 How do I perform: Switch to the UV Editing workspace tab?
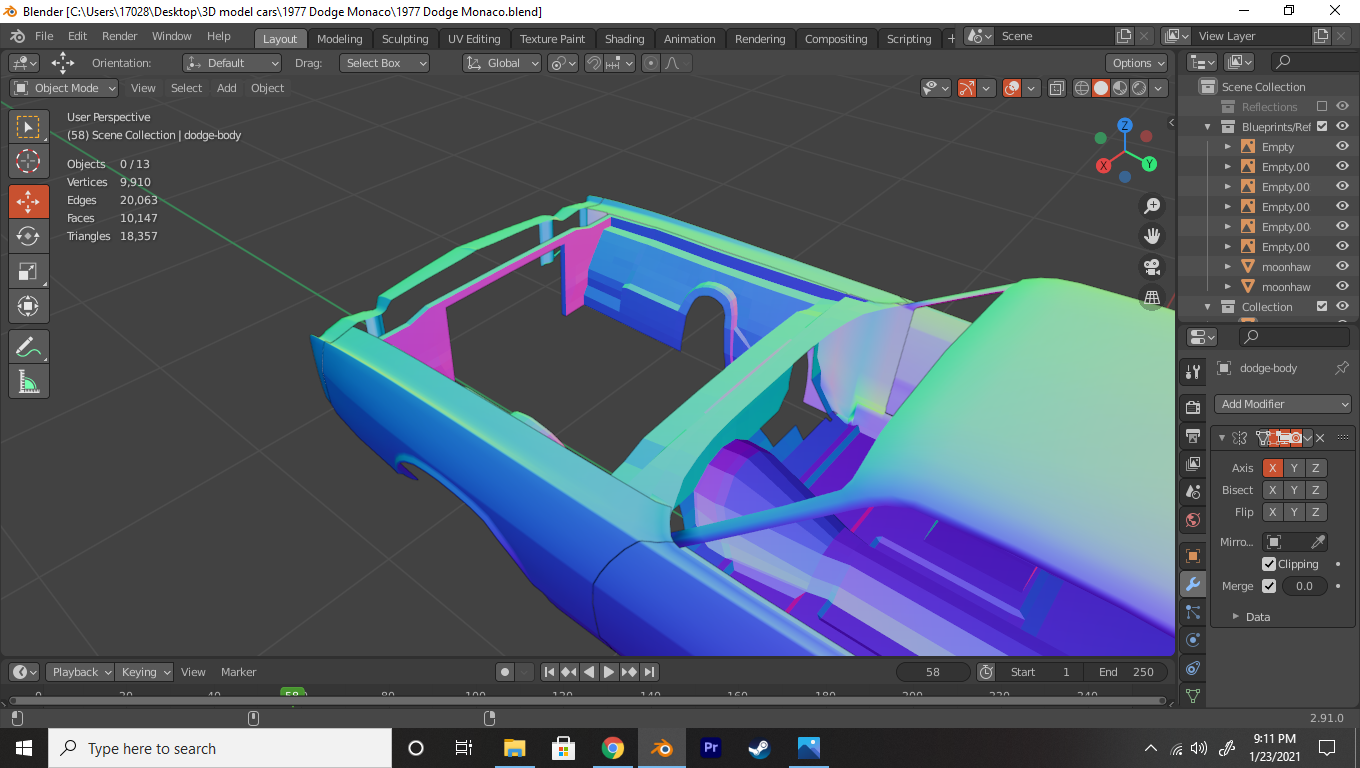(474, 39)
